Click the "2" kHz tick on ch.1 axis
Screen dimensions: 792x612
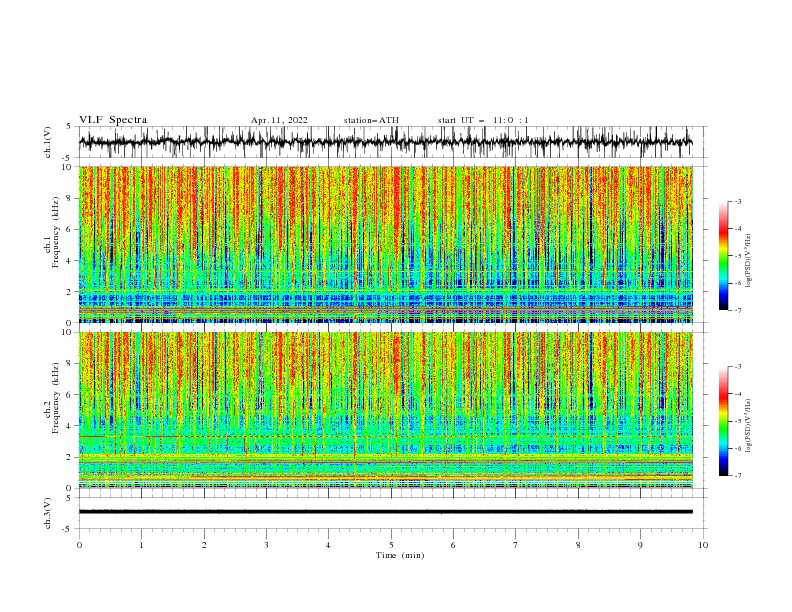pos(70,292)
